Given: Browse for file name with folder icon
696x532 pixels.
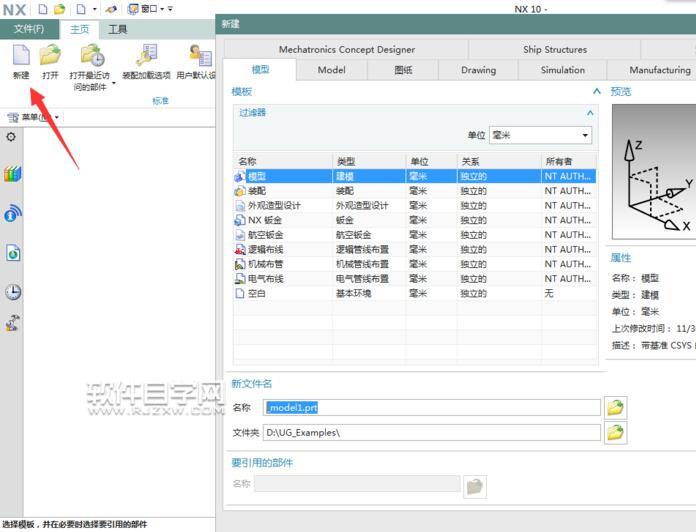Looking at the screenshot, I should point(615,407).
